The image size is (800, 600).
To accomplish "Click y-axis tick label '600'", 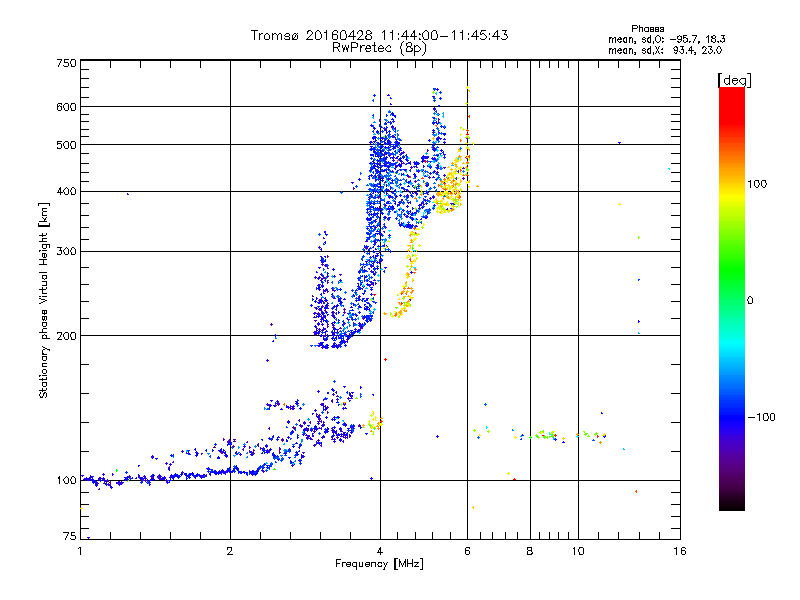I will pos(66,107).
